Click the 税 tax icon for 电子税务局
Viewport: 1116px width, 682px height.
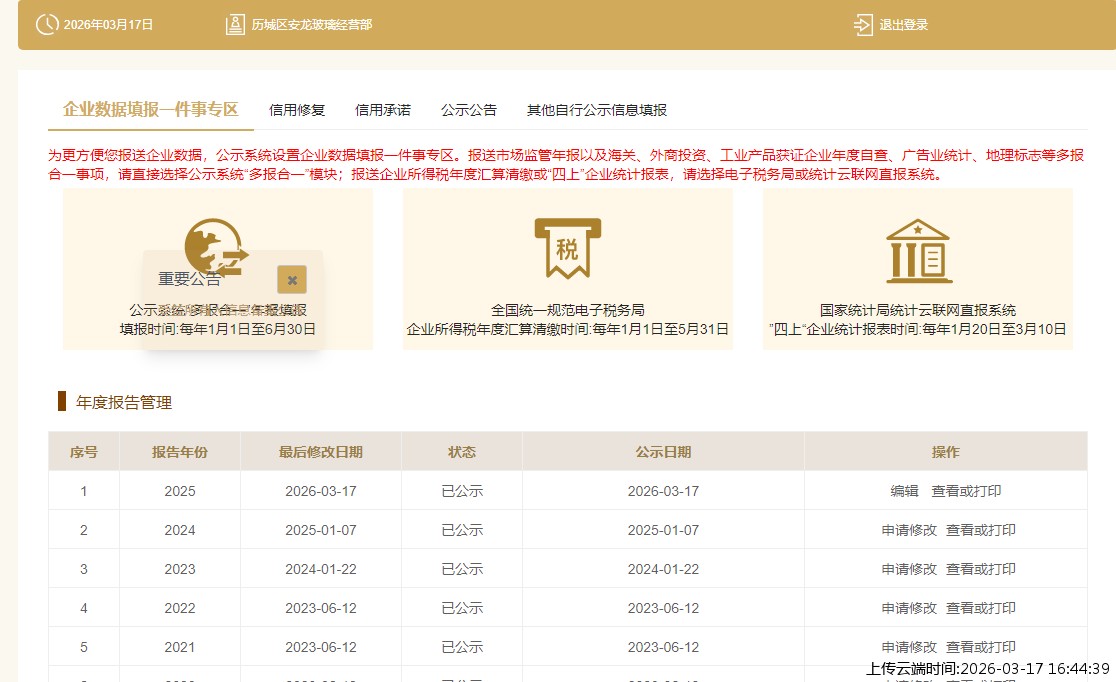[x=567, y=247]
